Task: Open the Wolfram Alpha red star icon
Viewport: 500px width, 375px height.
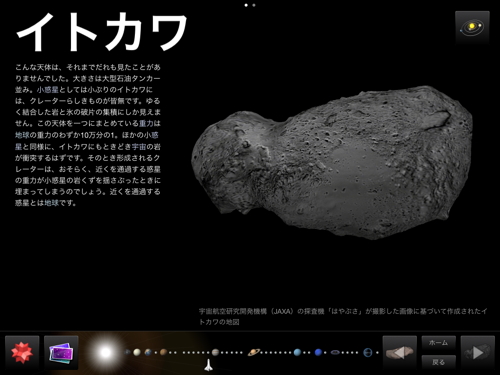Action: [22, 353]
